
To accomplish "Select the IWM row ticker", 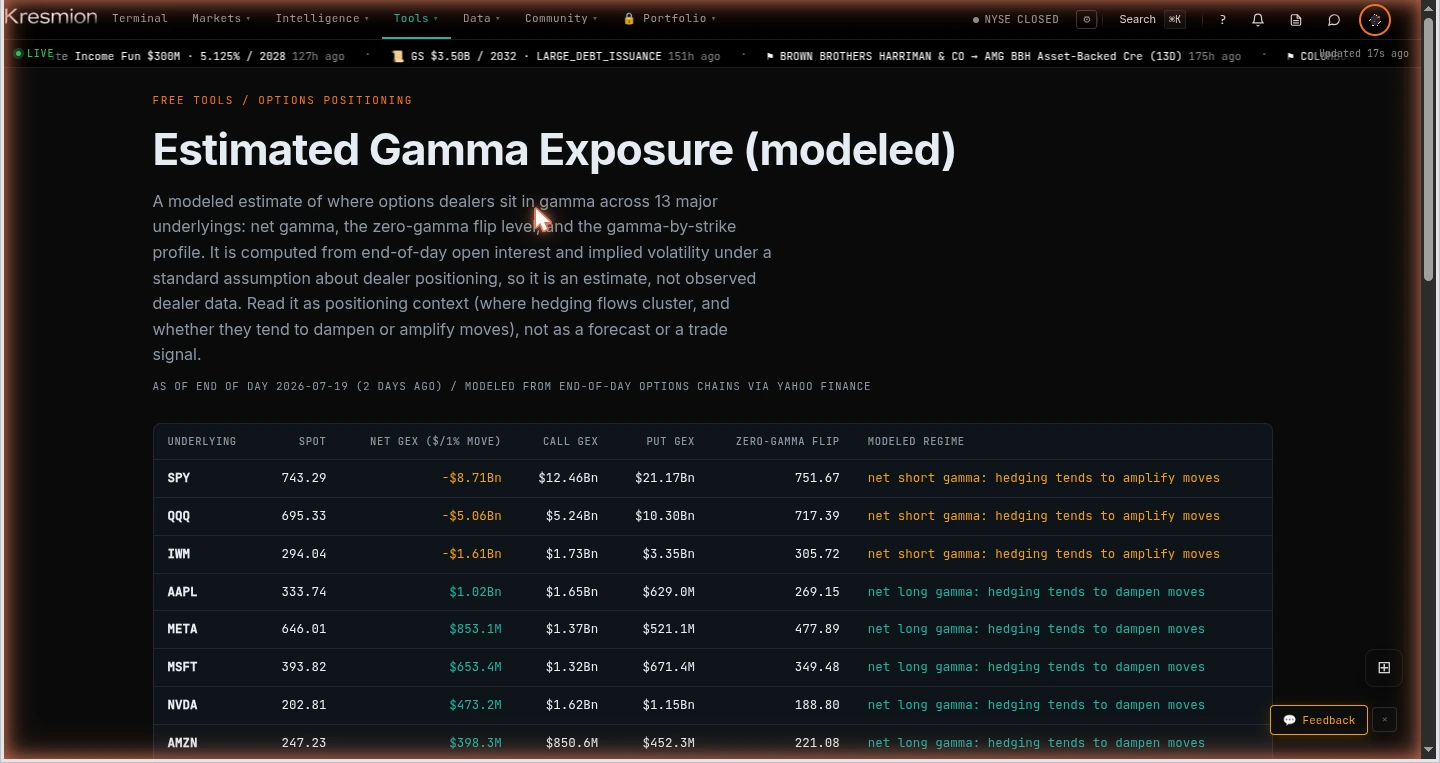I will tap(179, 554).
